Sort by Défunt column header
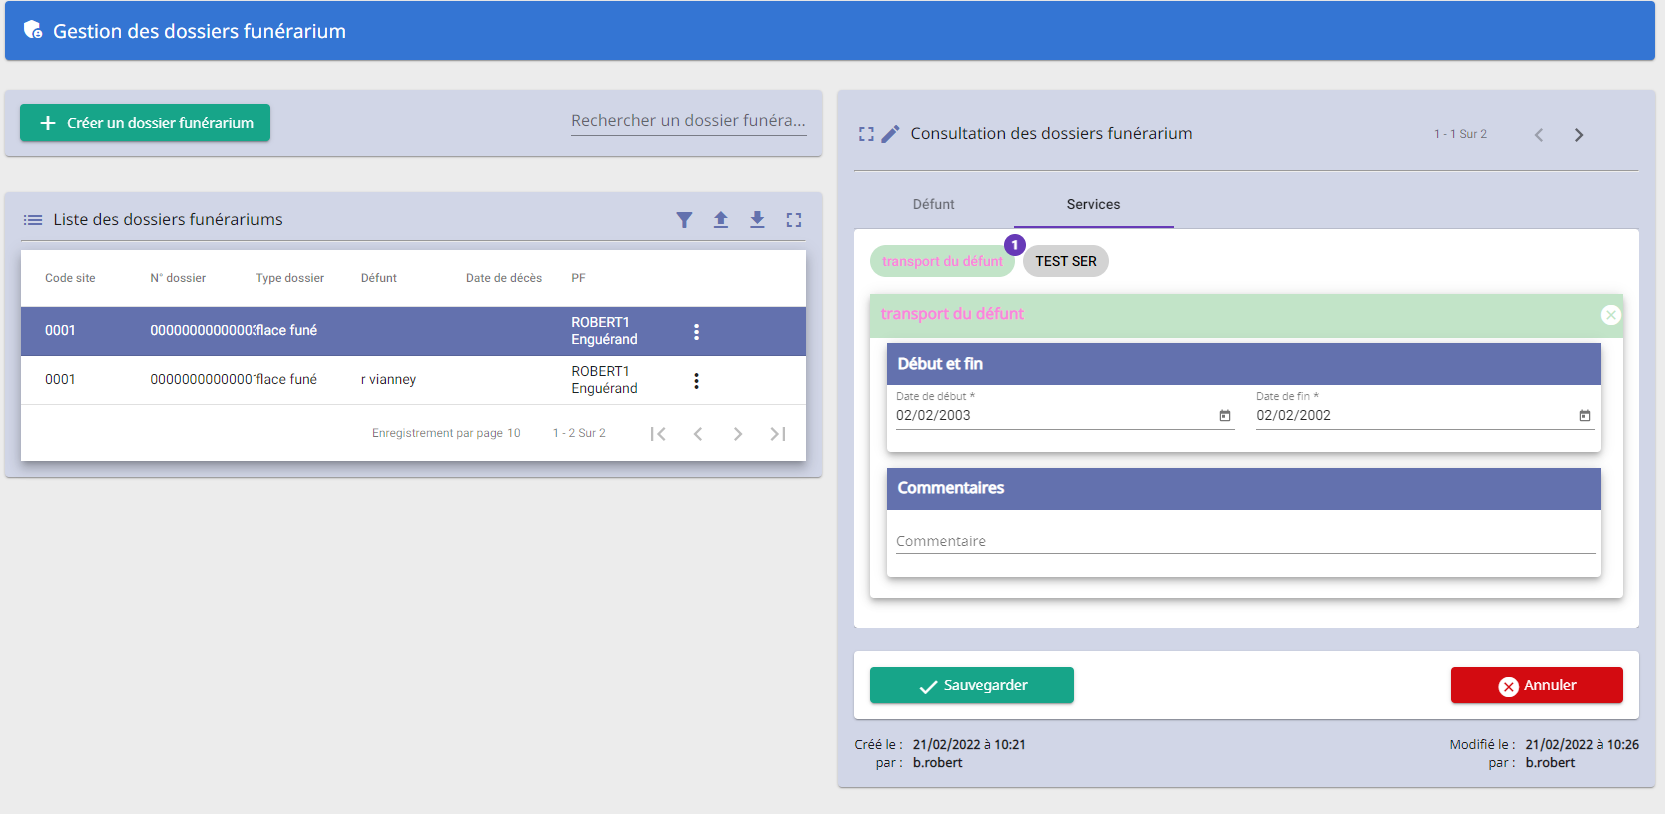Viewport: 1665px width, 814px height. tap(379, 278)
